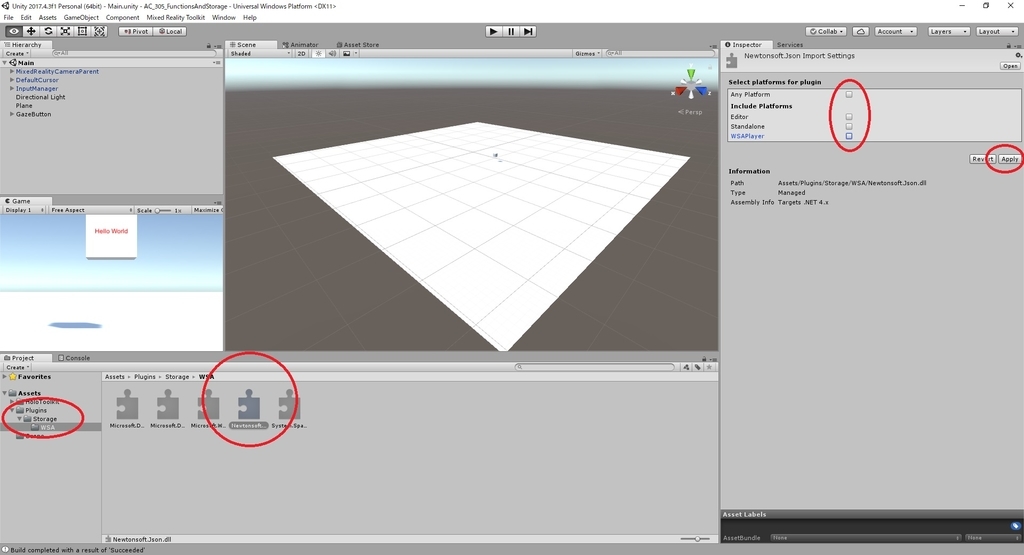The image size is (1024, 555).
Task: Click the Step frame button
Action: coord(528,31)
